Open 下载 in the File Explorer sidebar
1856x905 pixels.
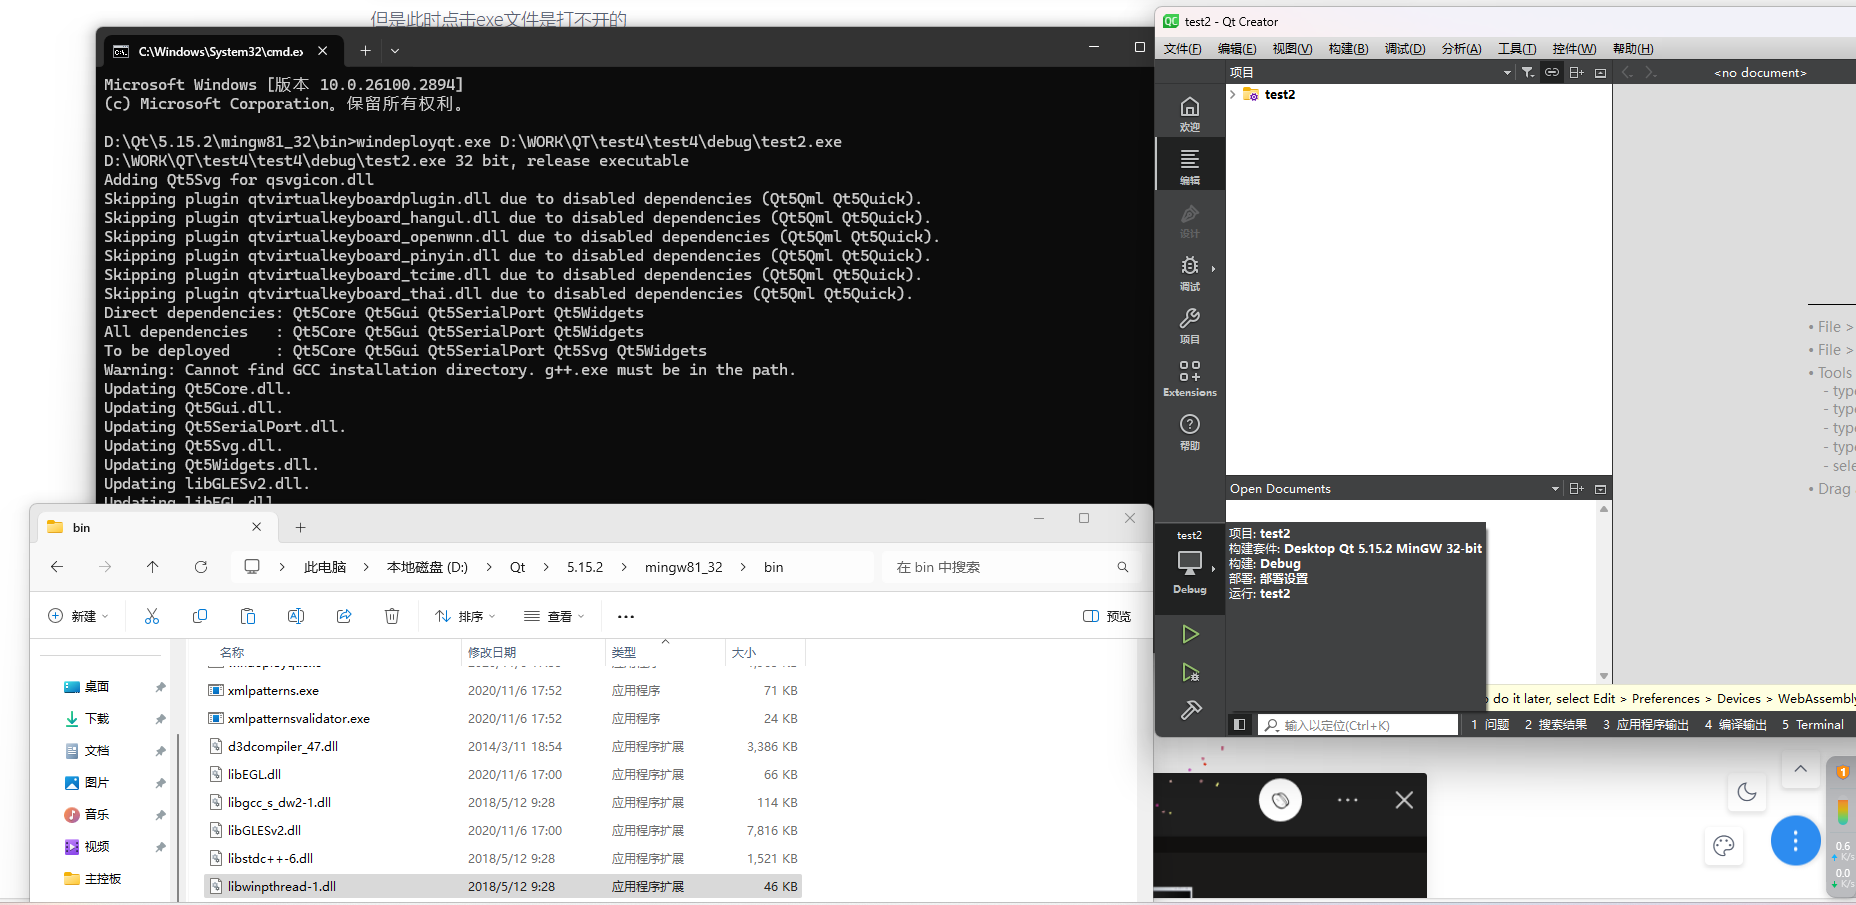tap(97, 719)
